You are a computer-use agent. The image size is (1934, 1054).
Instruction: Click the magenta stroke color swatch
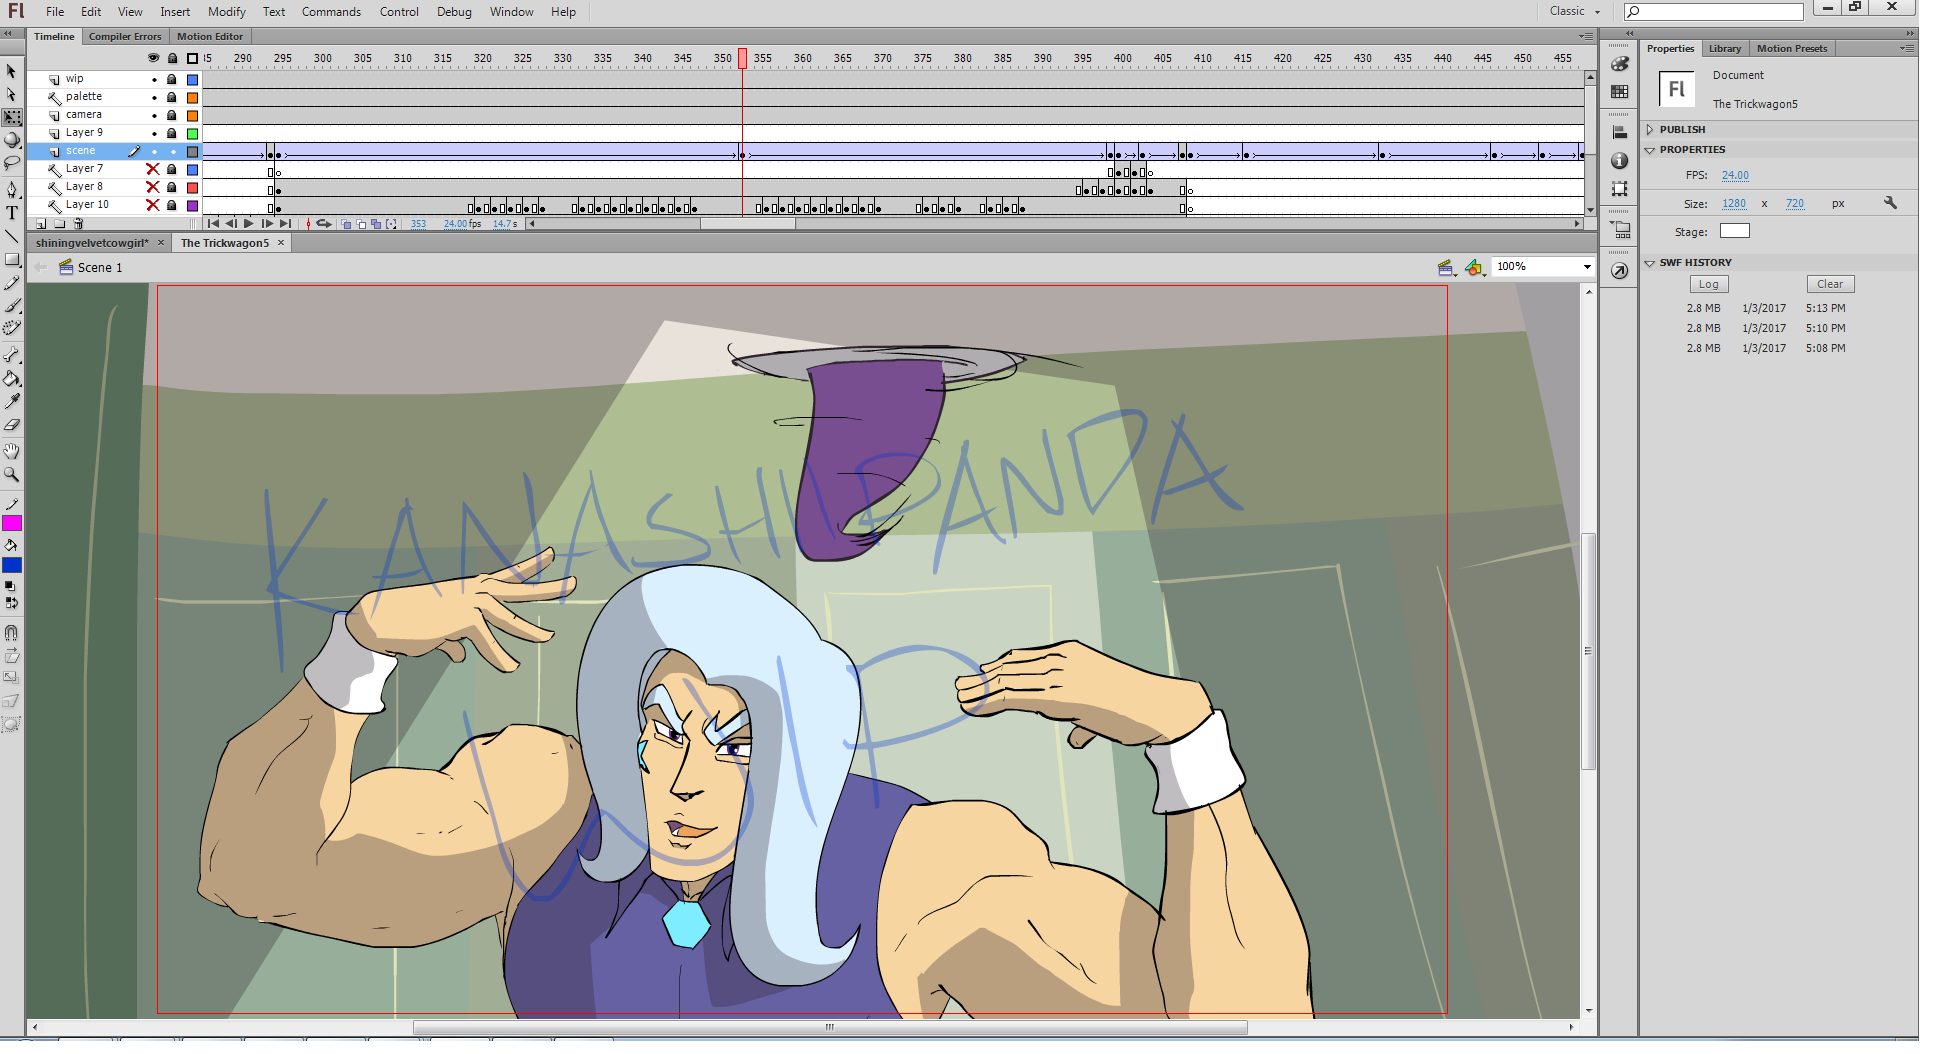pos(12,523)
